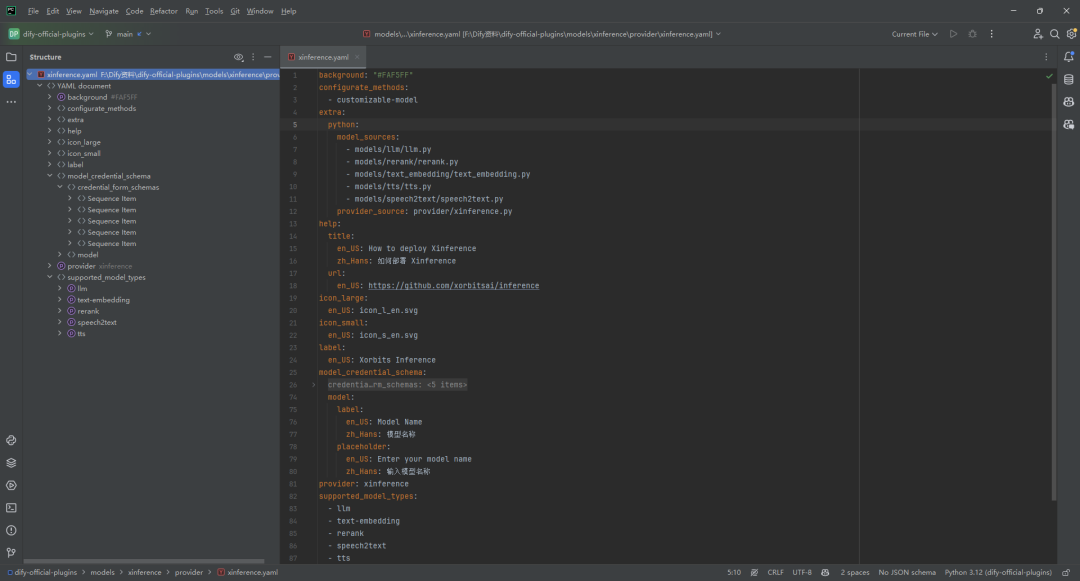Click the PyCharm logo icon
Image resolution: width=1080 pixels, height=581 pixels.
tap(11, 11)
